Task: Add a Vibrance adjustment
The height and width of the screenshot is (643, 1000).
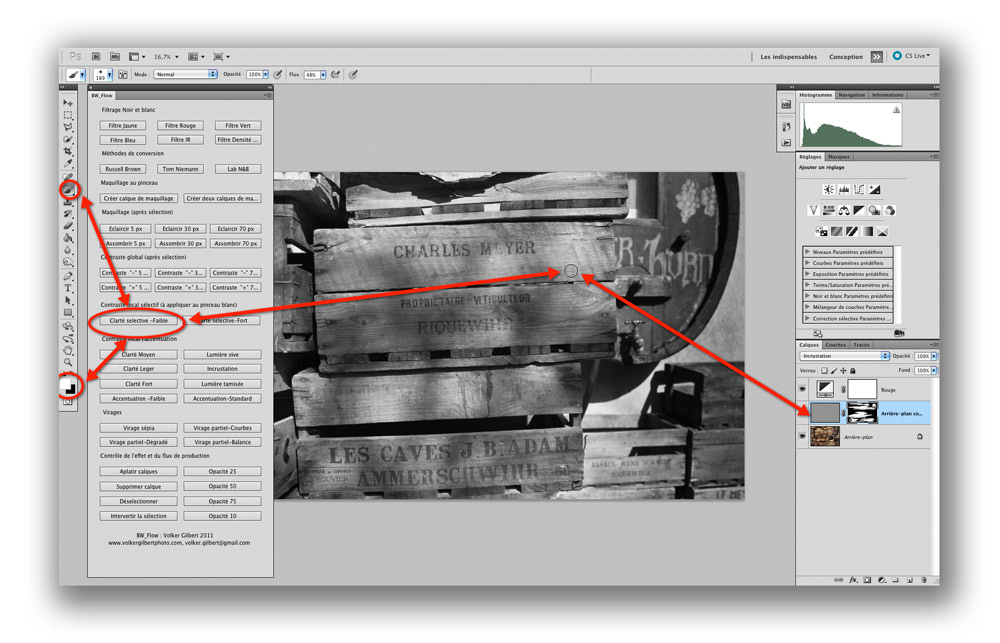Action: coord(813,210)
